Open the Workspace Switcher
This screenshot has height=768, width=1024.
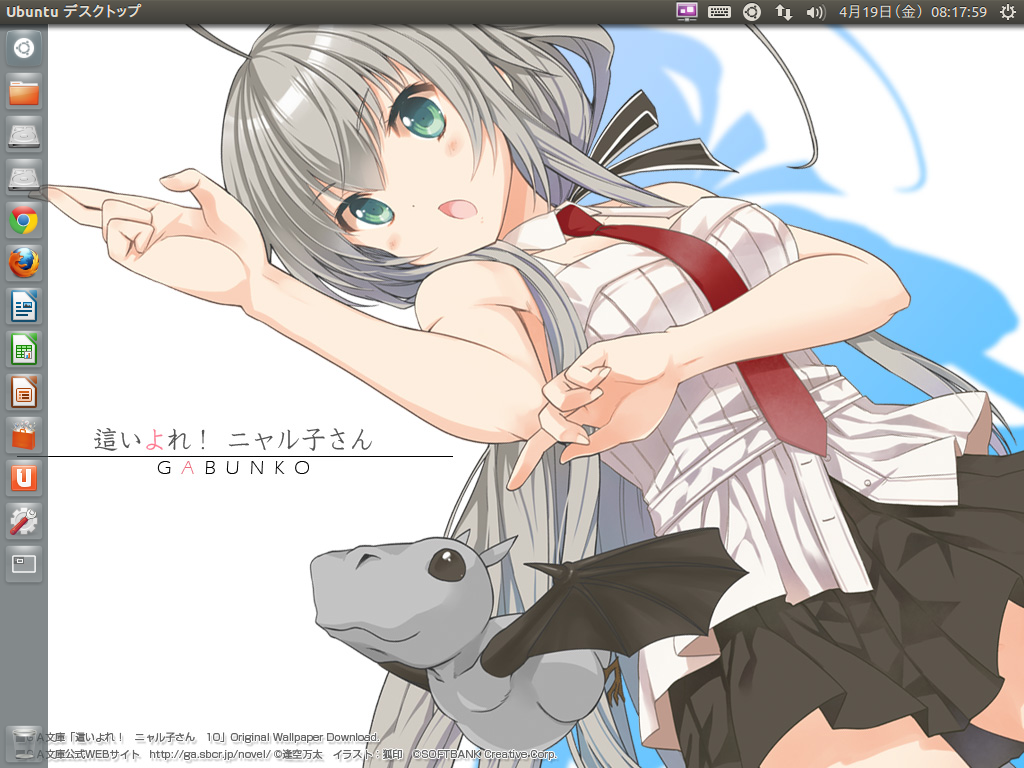[24, 564]
